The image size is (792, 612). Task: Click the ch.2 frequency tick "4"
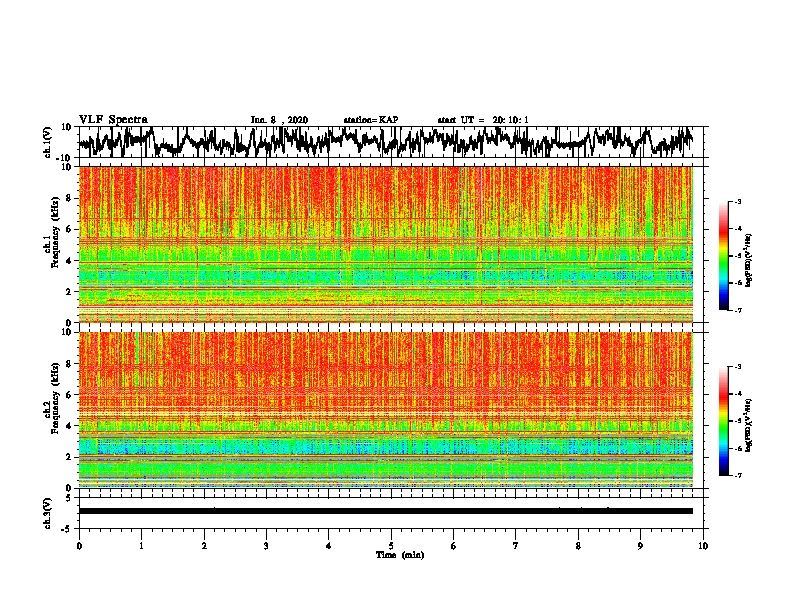click(x=70, y=426)
